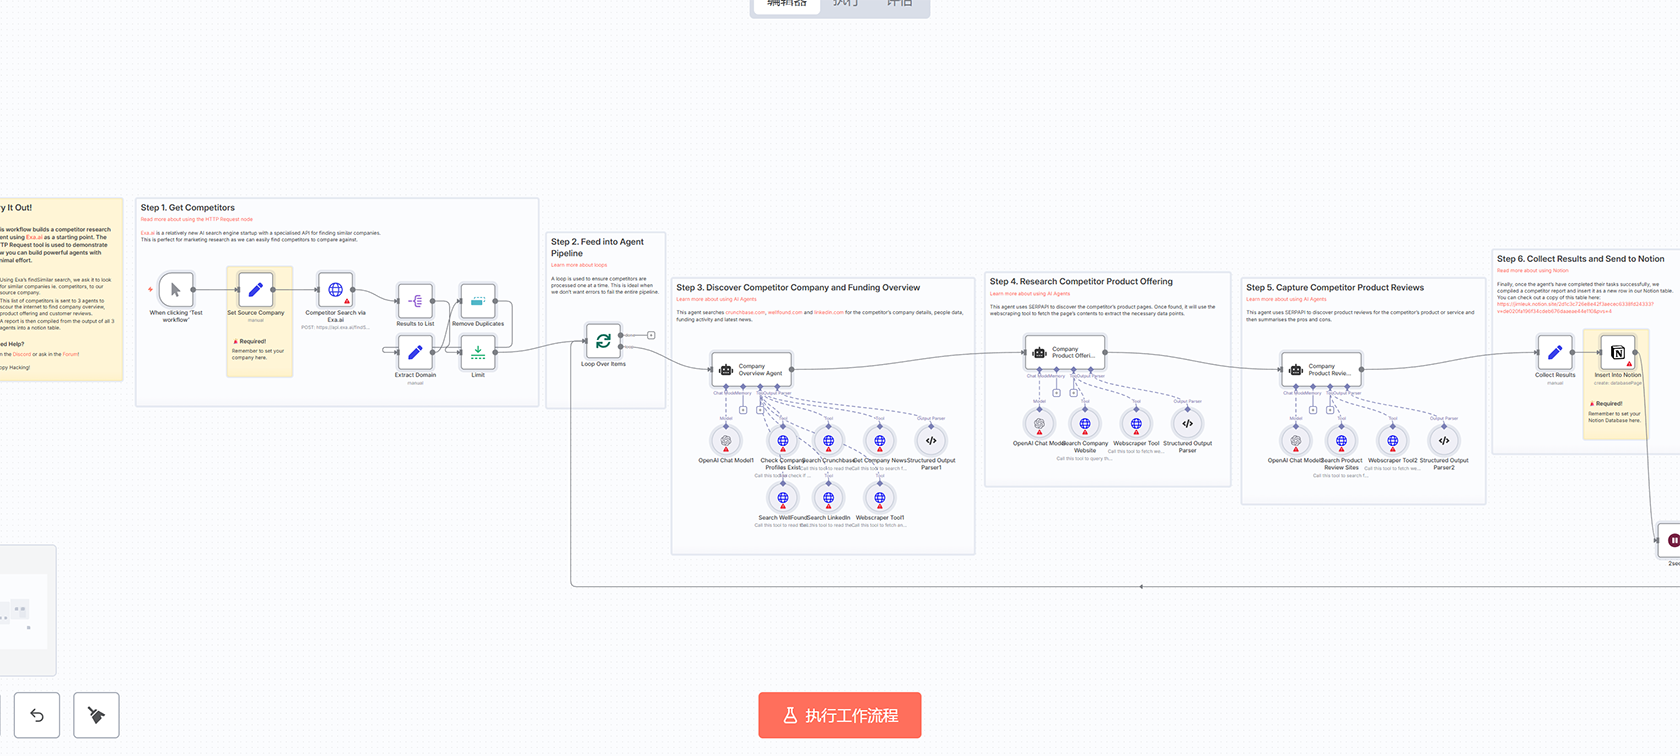Open 'Read more about using Notion' link
1680x756 pixels.
[1532, 271]
